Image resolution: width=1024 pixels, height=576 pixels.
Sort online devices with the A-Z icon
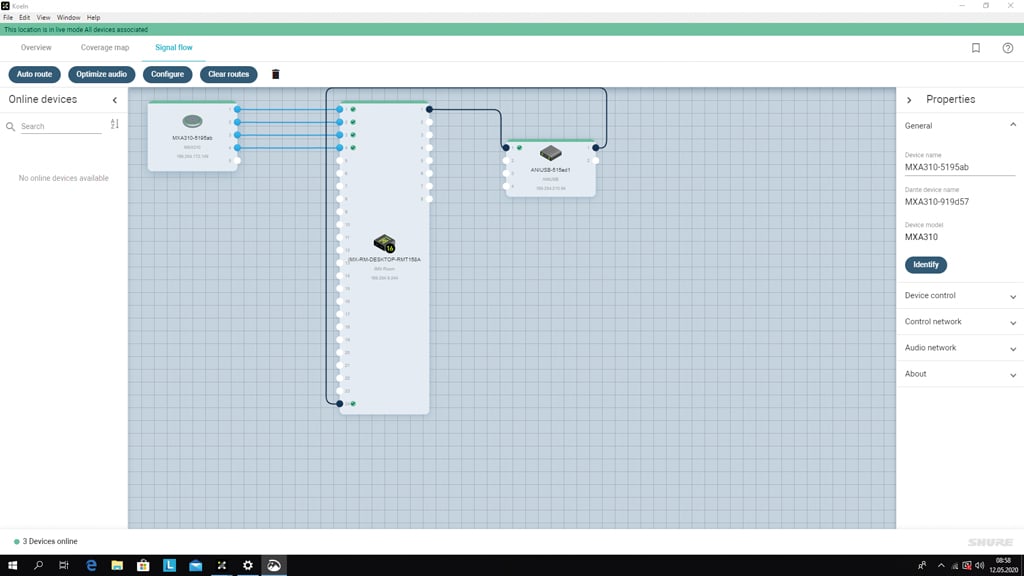[x=114, y=124]
